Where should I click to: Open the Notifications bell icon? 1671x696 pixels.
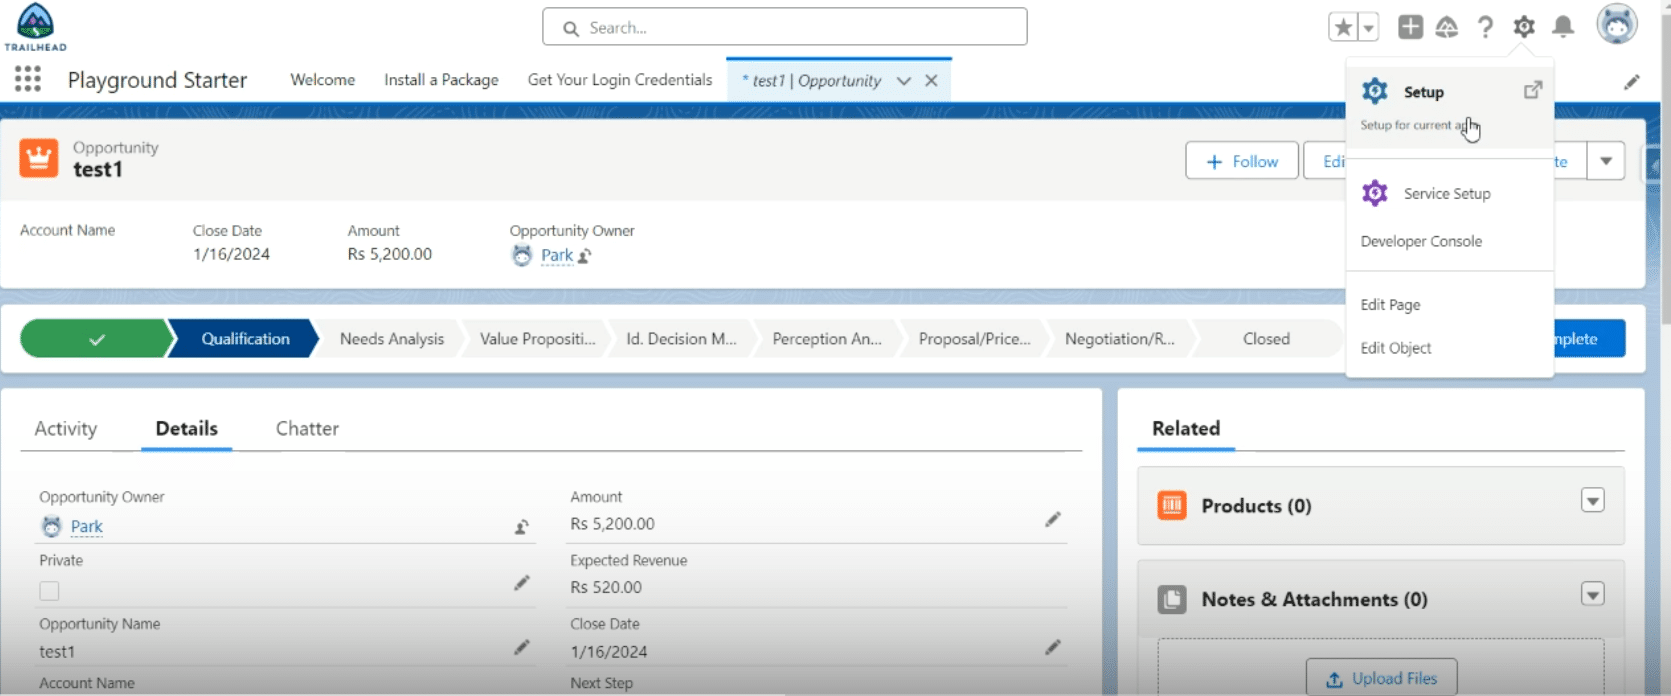(1563, 27)
